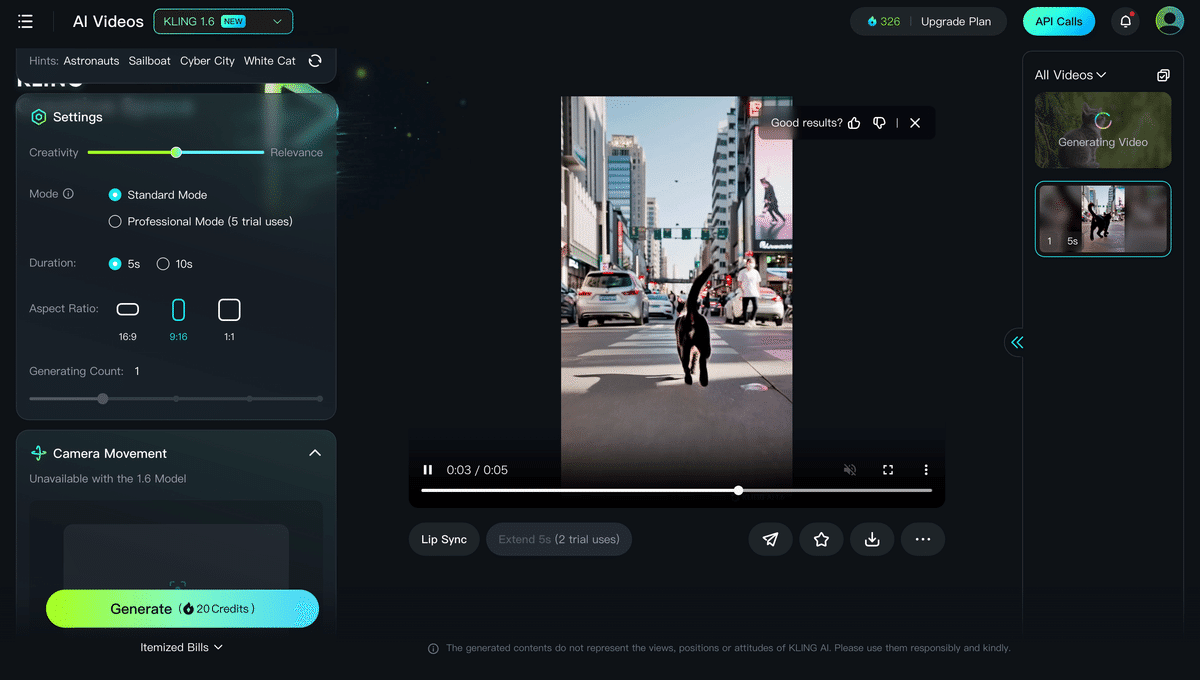Adjust the Creativity–Relevance slider handle
Image resolution: width=1200 pixels, height=680 pixels.
176,152
